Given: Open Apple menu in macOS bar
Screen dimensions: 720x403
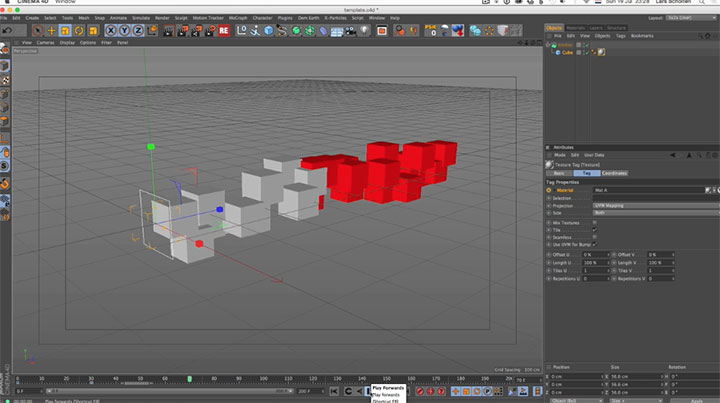Looking at the screenshot, I should [x=7, y=2].
